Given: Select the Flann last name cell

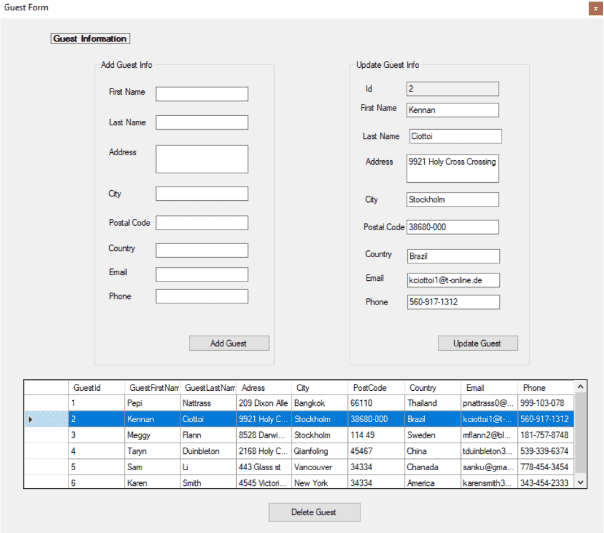Looking at the screenshot, I should coord(208,435).
